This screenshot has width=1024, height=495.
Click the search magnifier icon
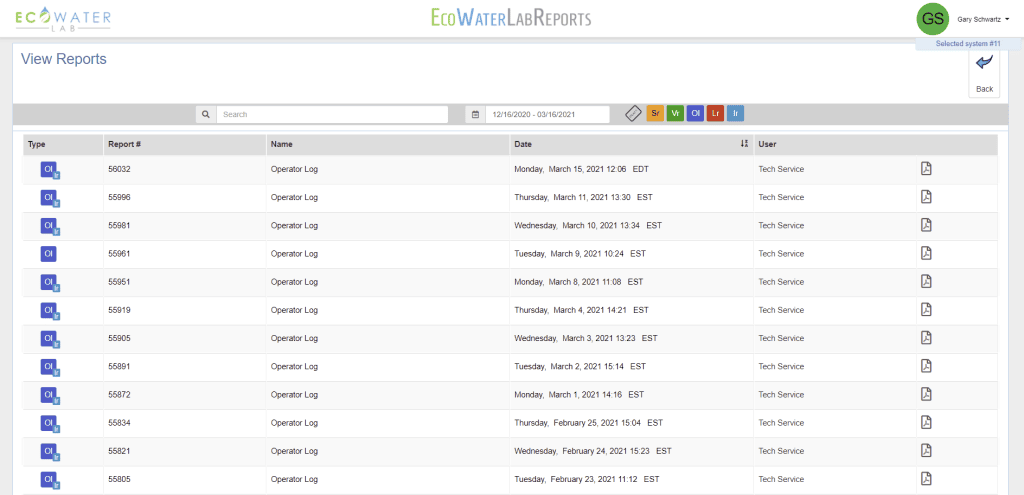pos(206,114)
